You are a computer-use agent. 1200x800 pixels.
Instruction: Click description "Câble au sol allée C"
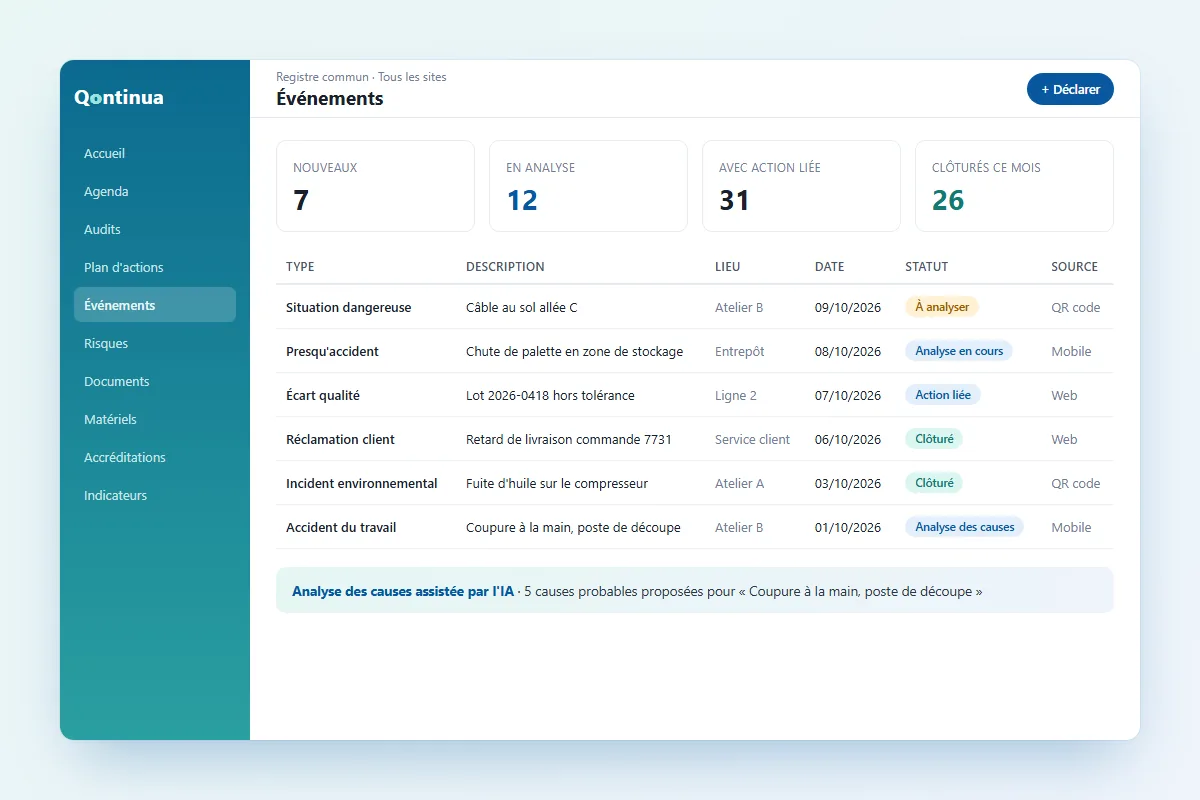pos(522,307)
